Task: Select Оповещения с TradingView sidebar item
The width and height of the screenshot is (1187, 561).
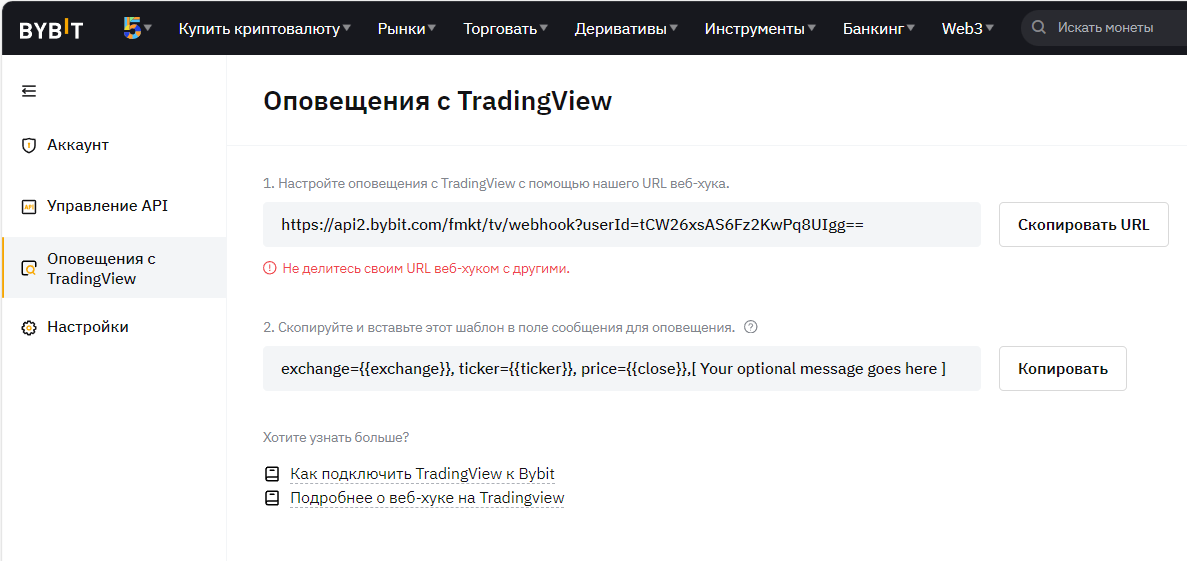Action: [114, 268]
